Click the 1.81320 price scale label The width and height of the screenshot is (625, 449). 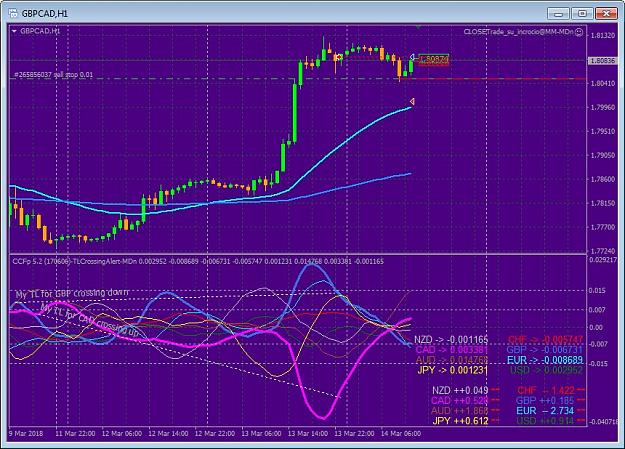pos(602,35)
